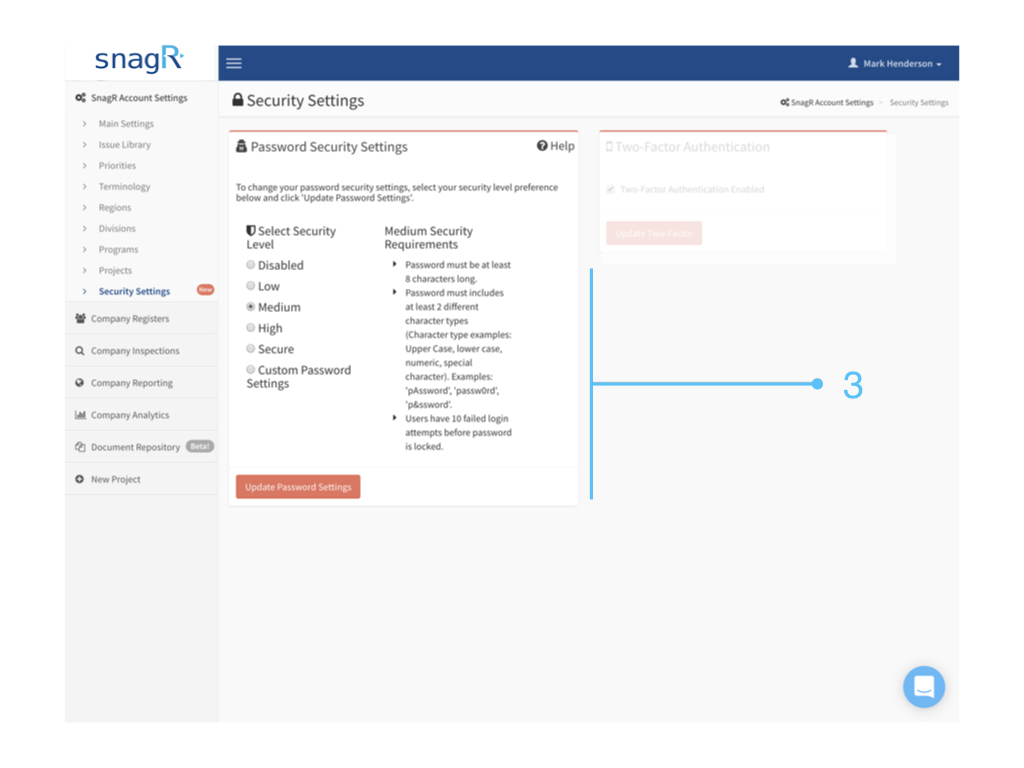Click the Medium Security Requirements heading
Viewport: 1024px width, 768px height.
428,237
